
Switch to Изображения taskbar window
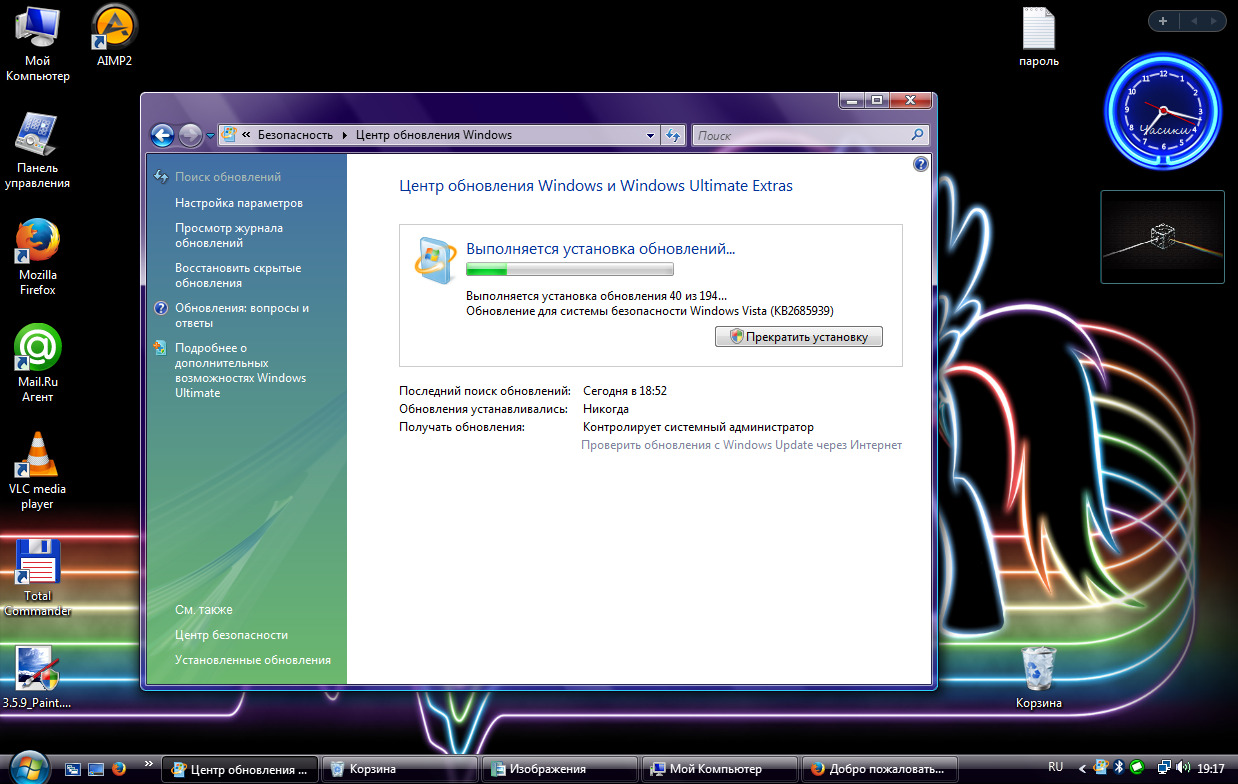(x=560, y=769)
